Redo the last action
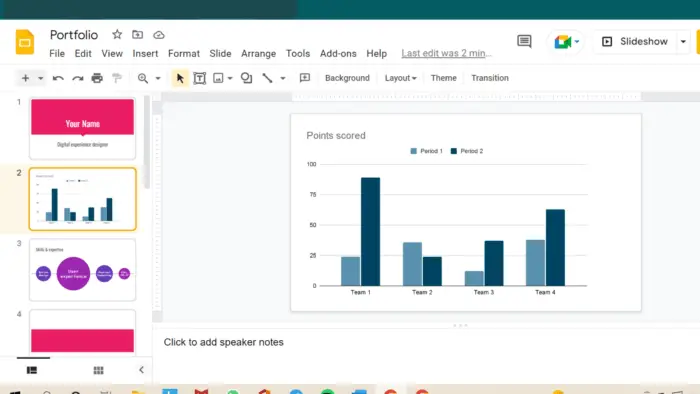Screen dimensions: 700x394 (x=78, y=78)
